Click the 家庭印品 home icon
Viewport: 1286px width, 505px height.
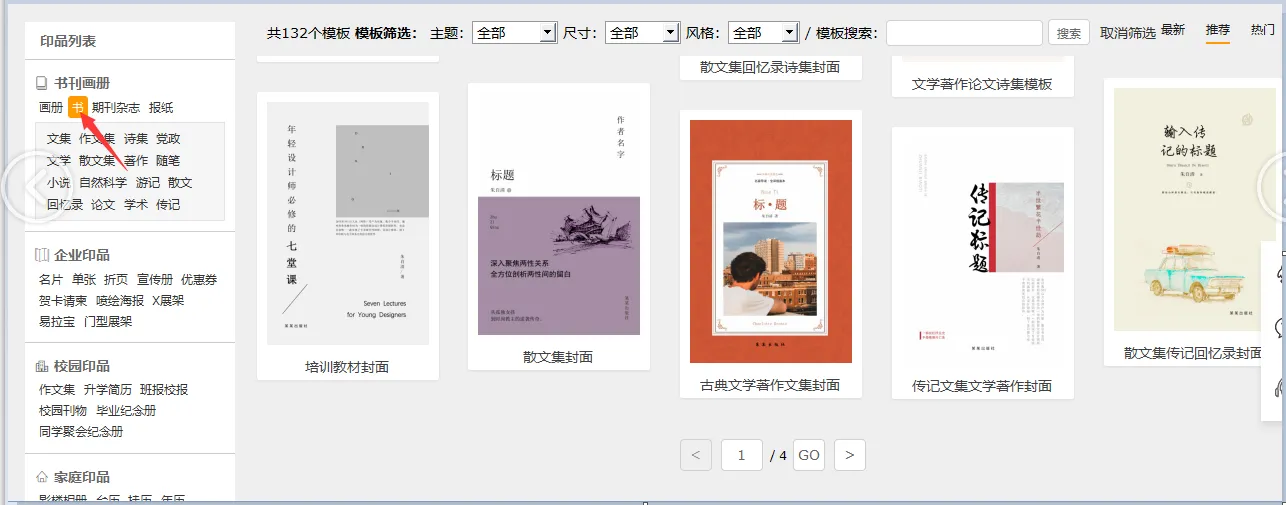pyautogui.click(x=42, y=477)
